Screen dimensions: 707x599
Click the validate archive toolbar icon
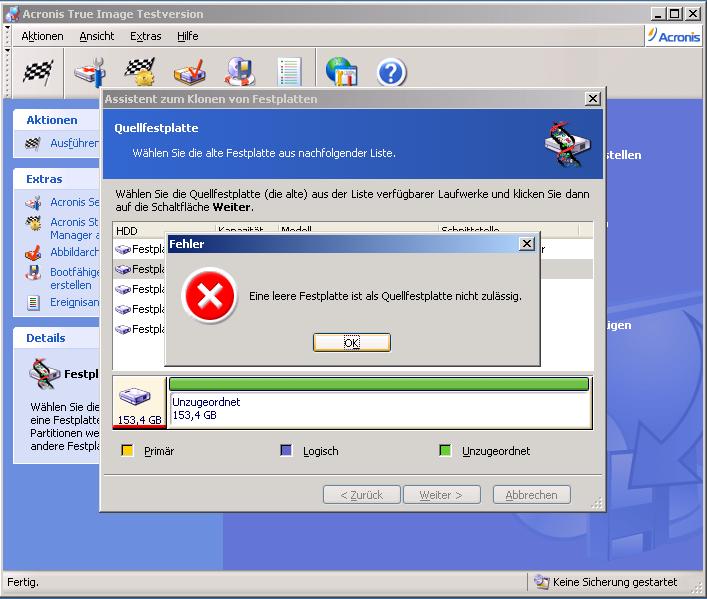point(190,72)
